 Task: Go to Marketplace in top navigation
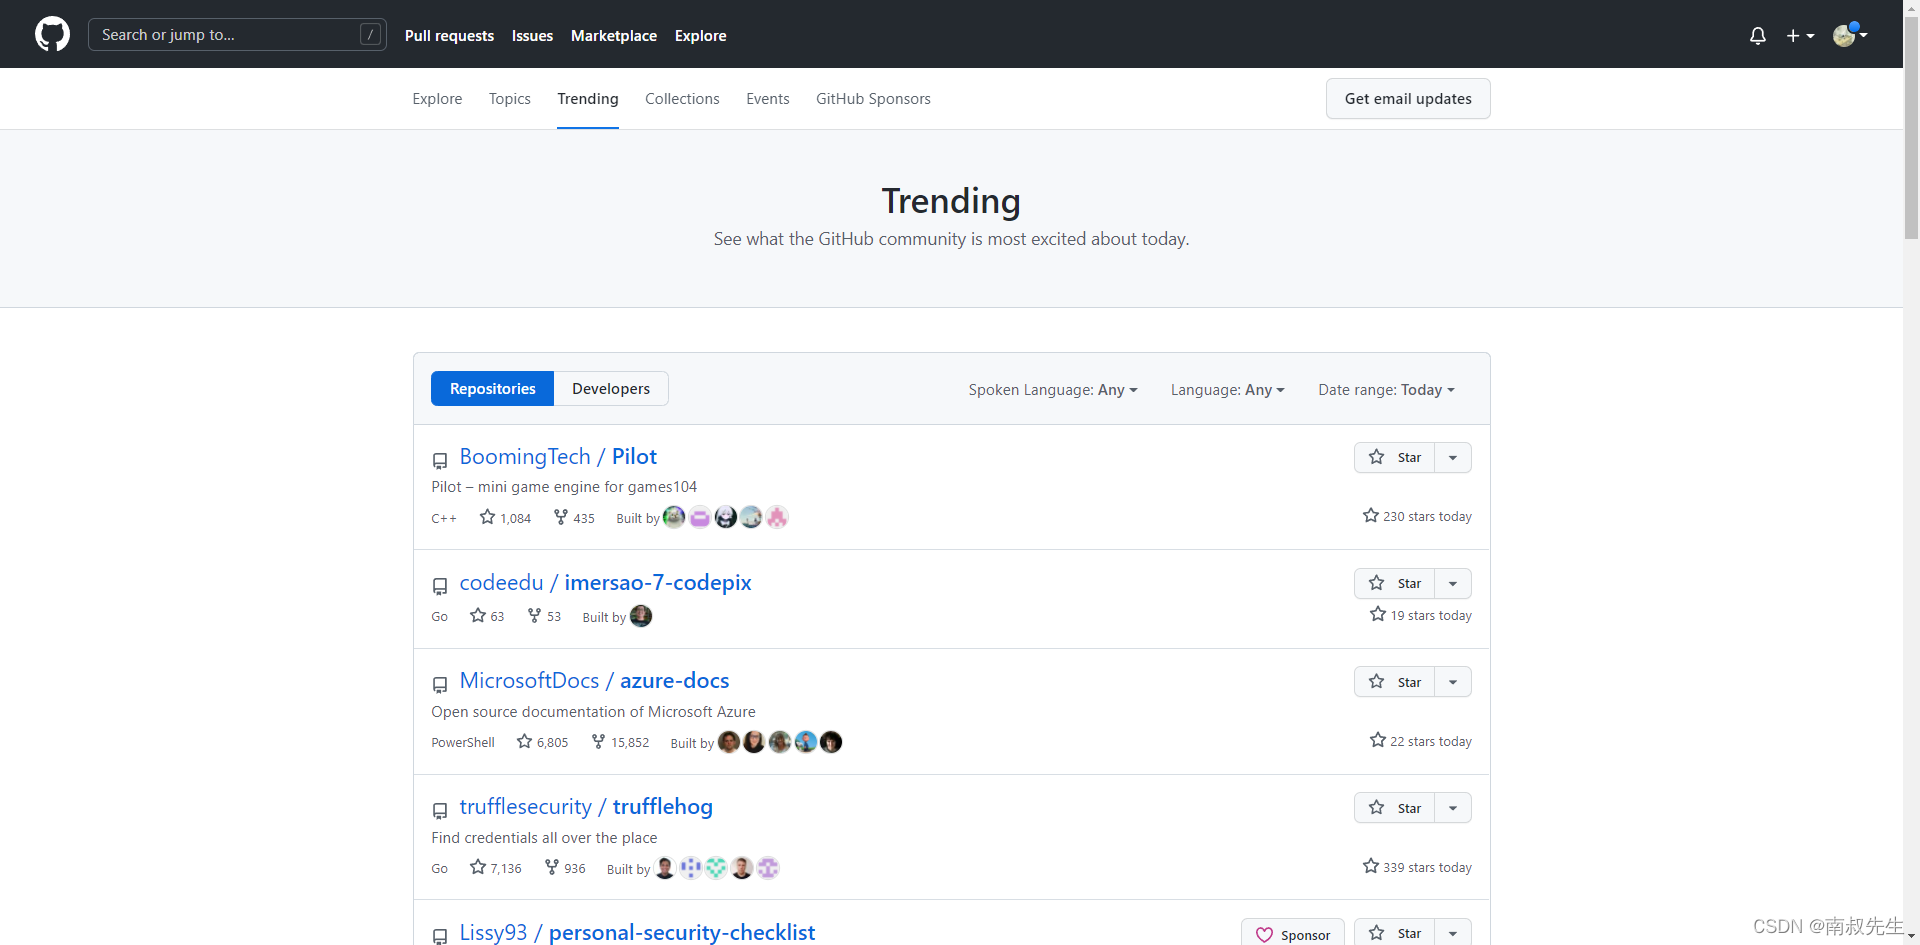614,36
